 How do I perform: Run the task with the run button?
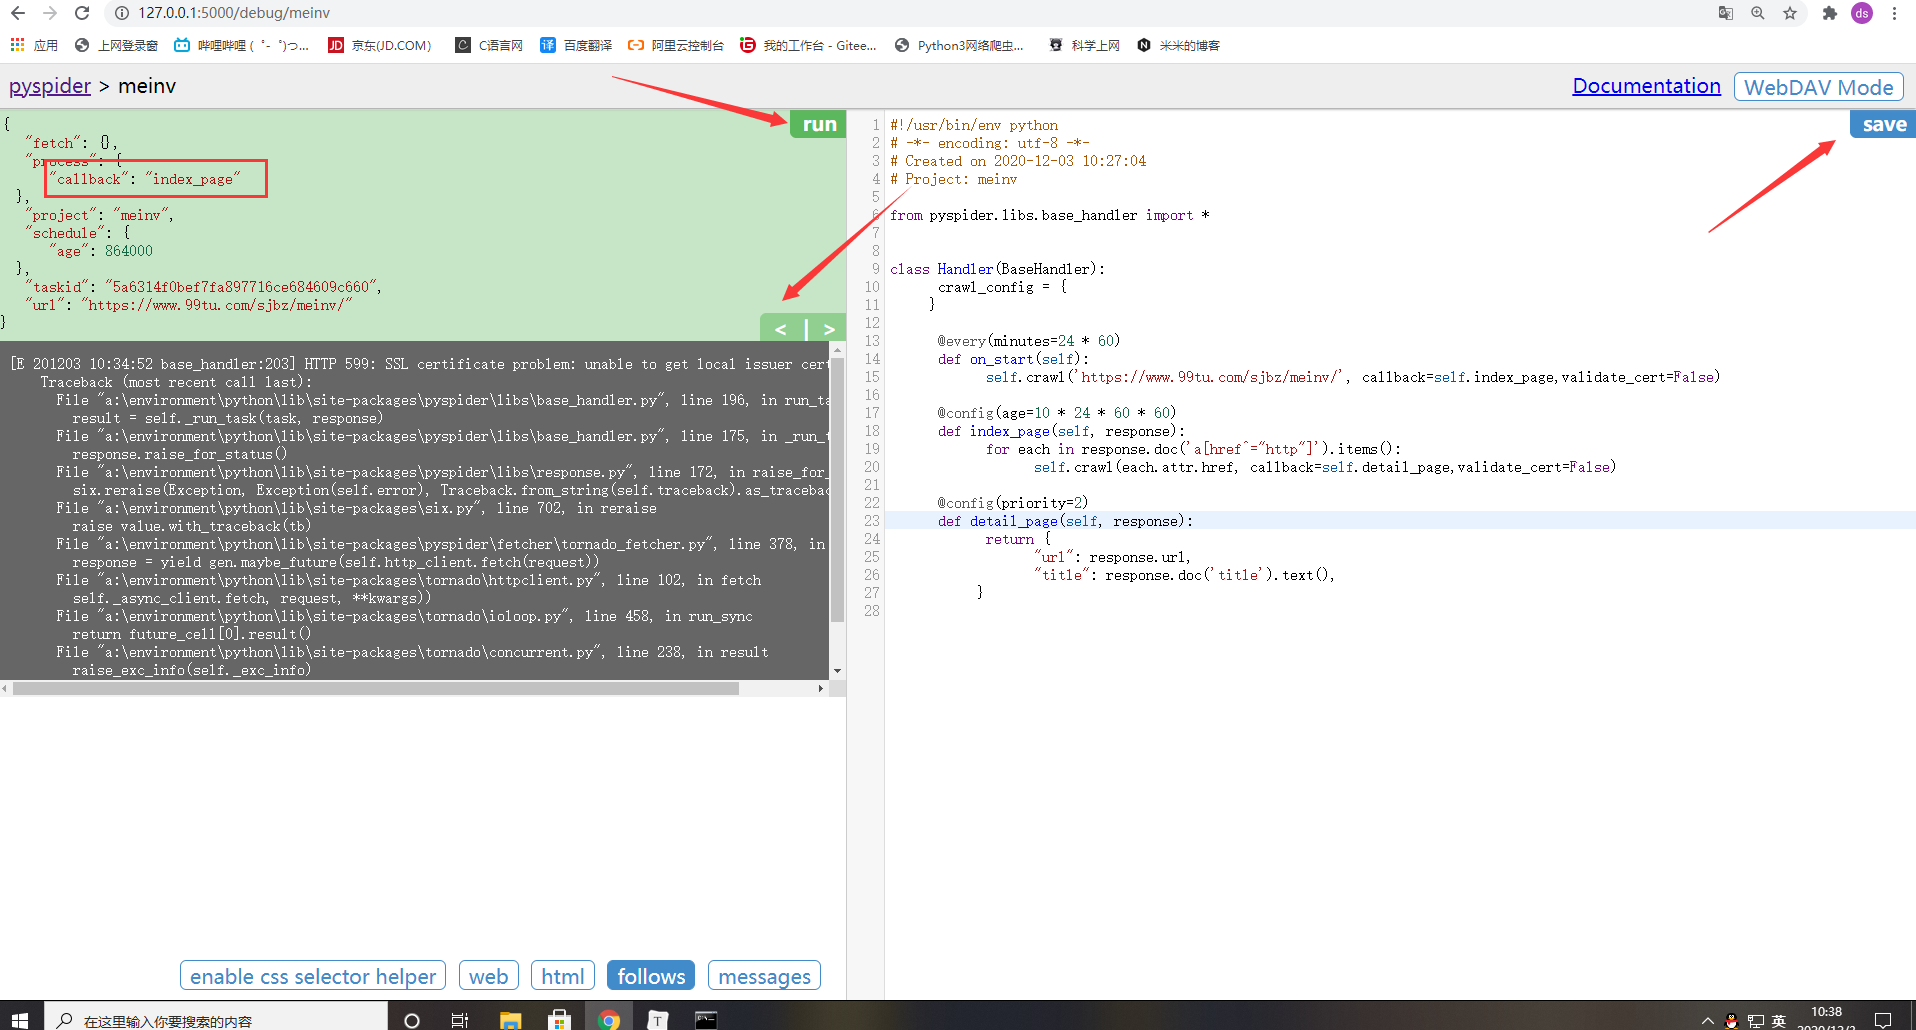pyautogui.click(x=818, y=124)
